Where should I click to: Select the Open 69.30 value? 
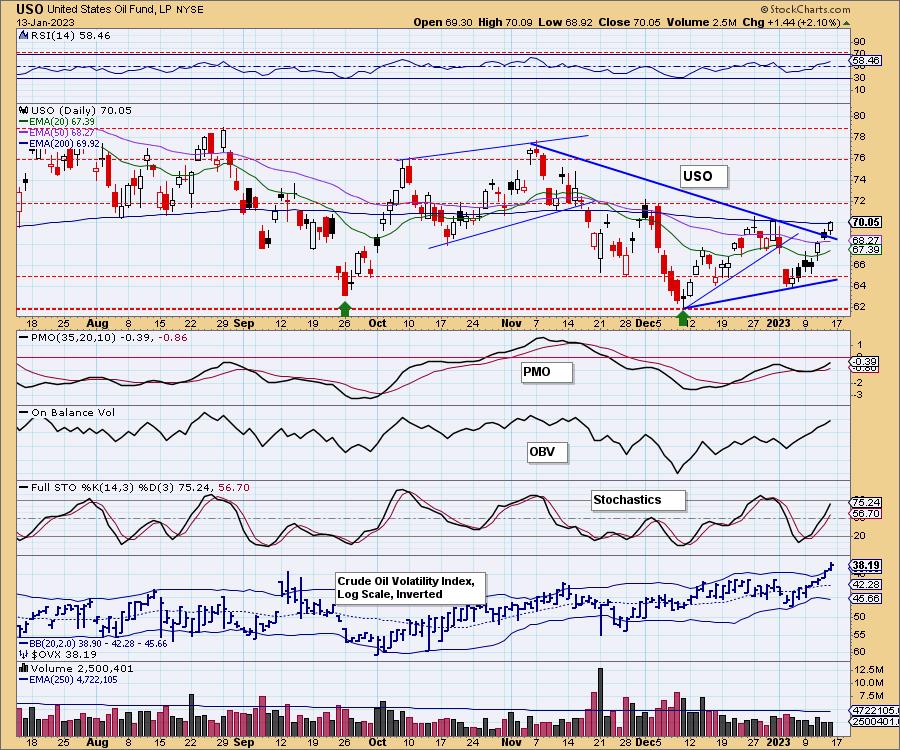tap(443, 22)
